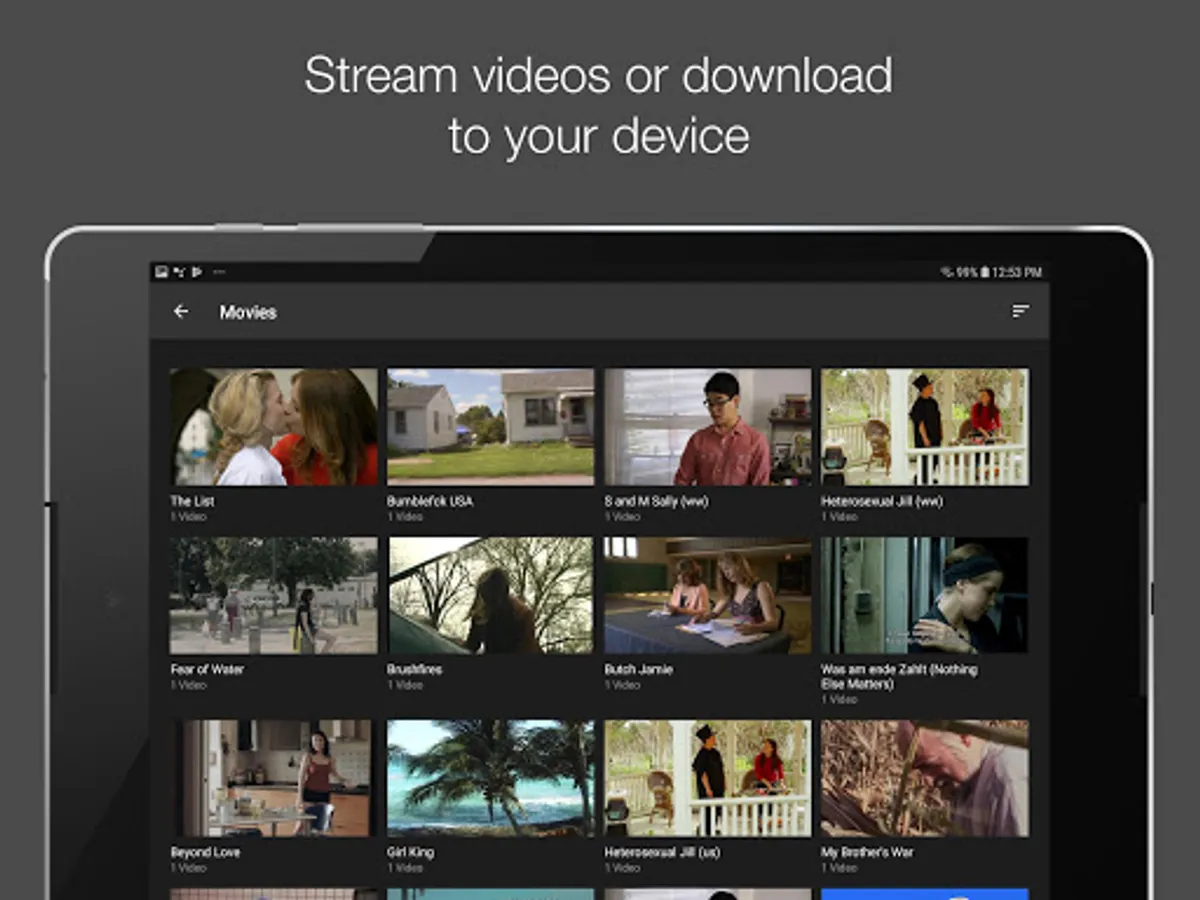Image resolution: width=1200 pixels, height=900 pixels.
Task: Click '1 Video' under Butch Jamie
Action: pos(622,685)
